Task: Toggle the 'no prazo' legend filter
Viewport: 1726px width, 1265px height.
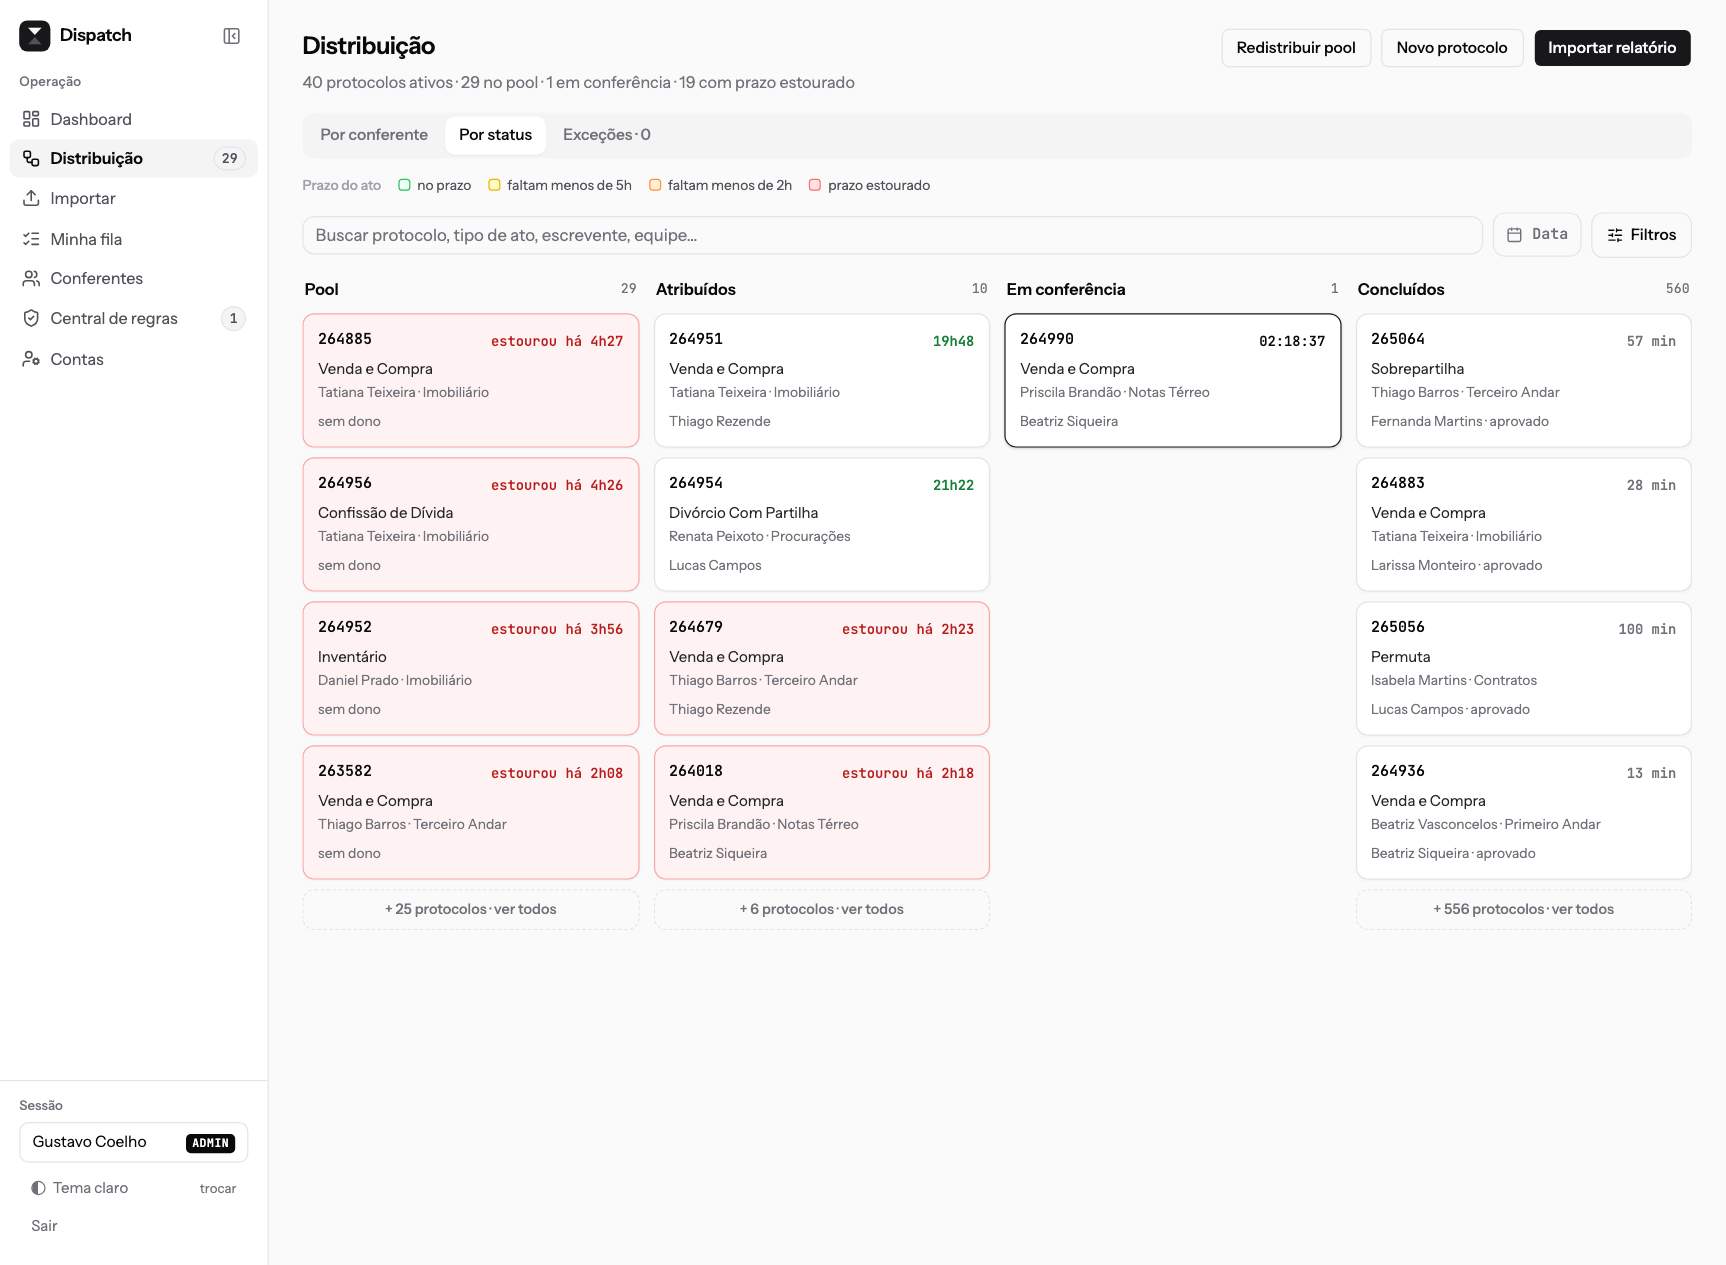Action: click(x=434, y=185)
